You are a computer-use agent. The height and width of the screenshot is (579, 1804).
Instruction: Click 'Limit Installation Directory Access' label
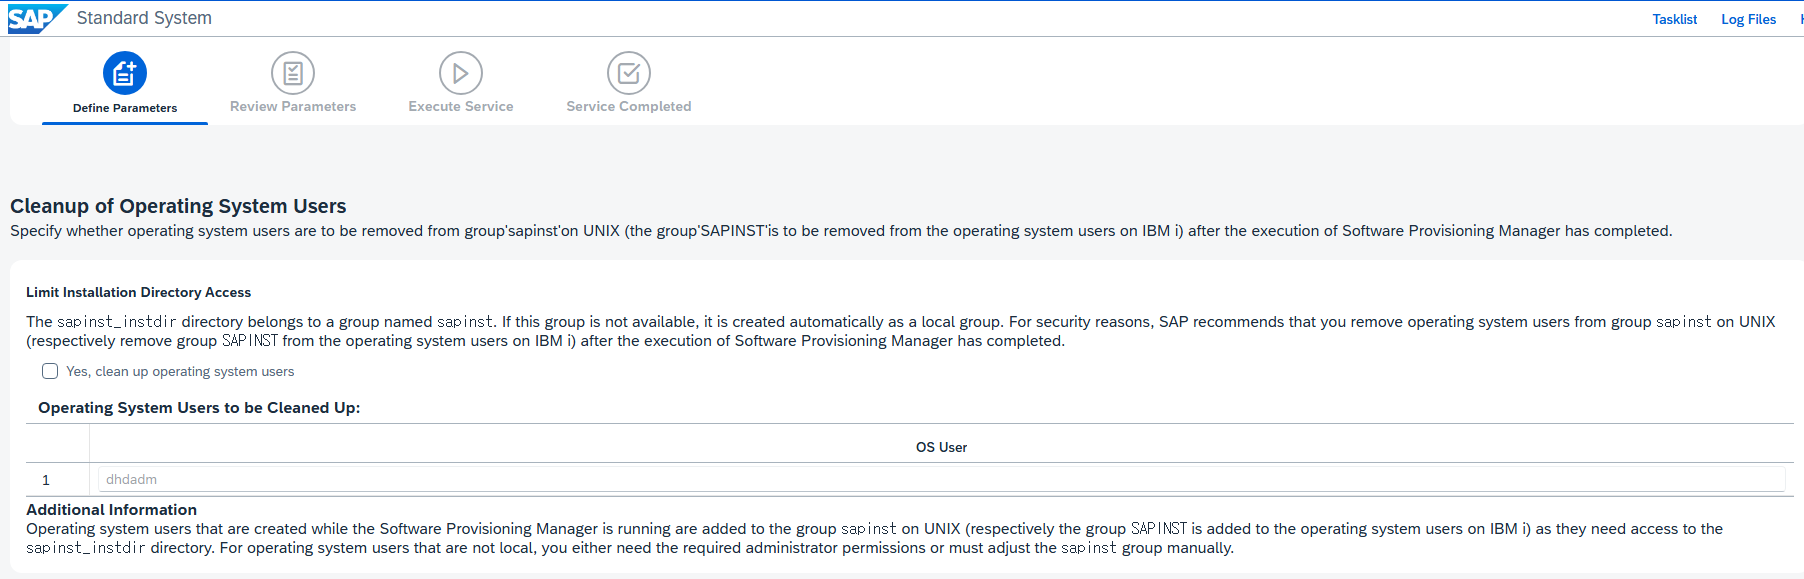[x=138, y=292]
